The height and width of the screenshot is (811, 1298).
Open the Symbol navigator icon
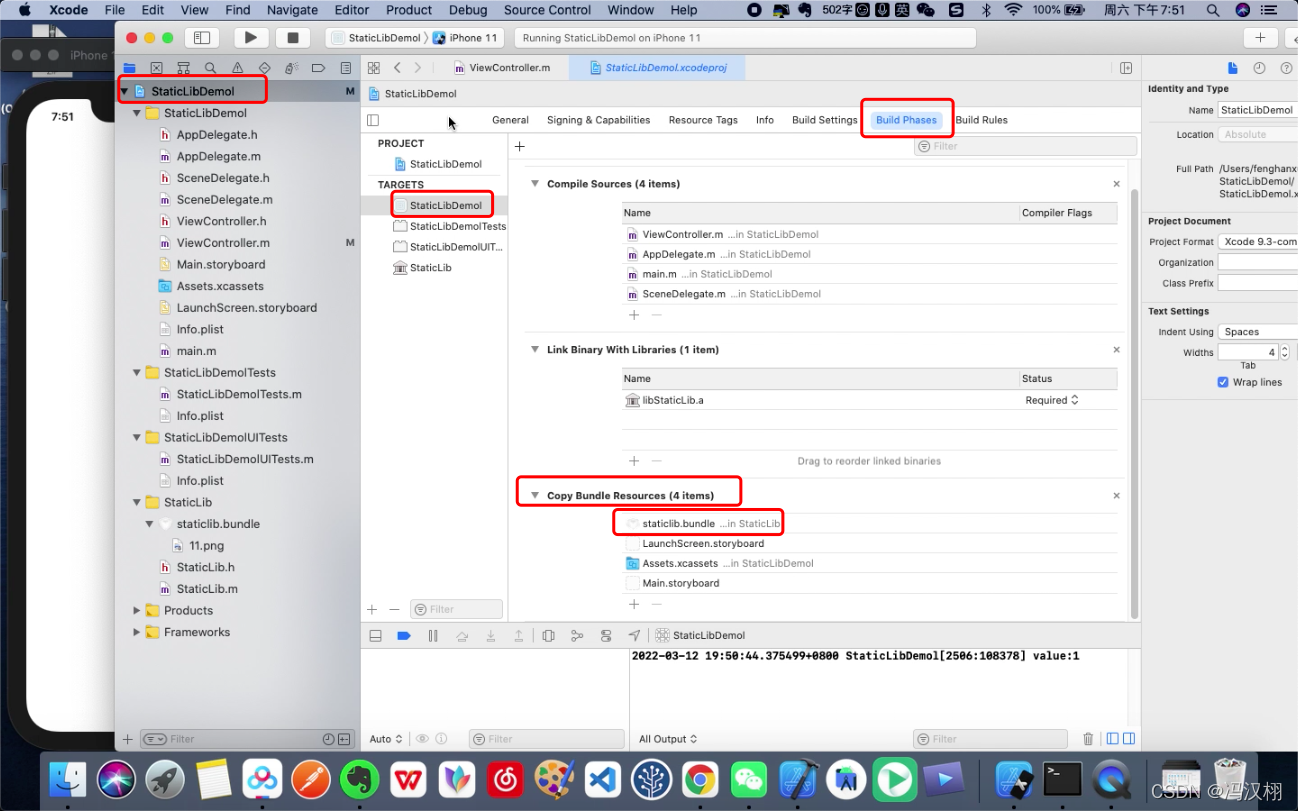pos(183,68)
